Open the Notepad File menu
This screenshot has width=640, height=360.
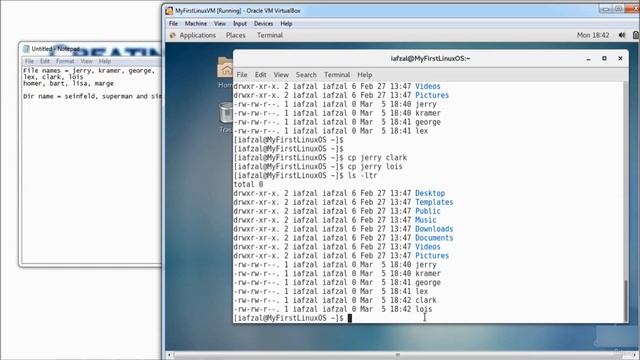(x=29, y=61)
